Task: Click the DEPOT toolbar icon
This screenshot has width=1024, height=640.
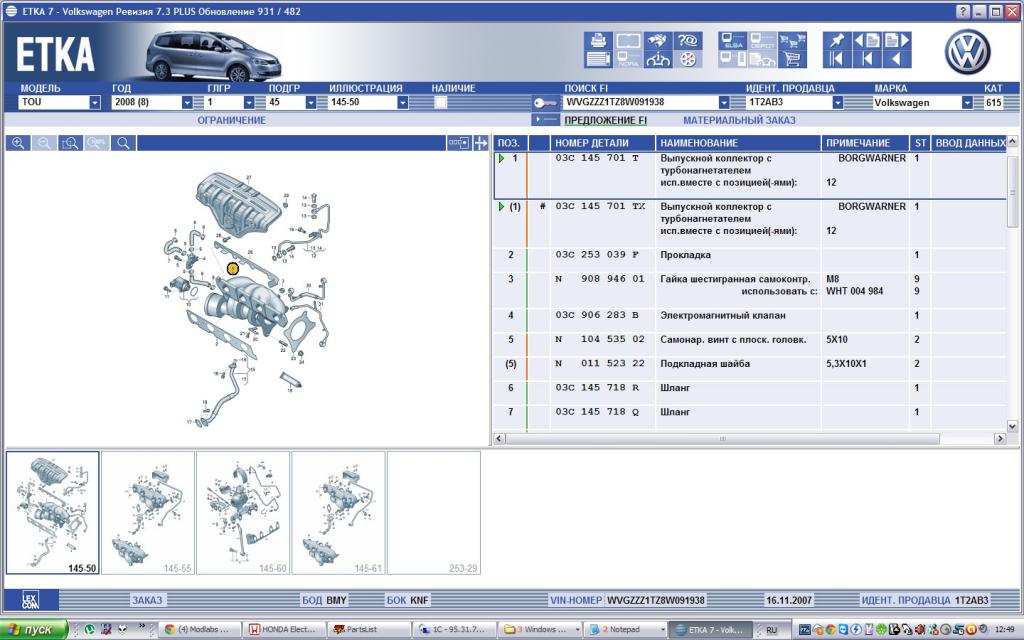Action: coord(762,40)
